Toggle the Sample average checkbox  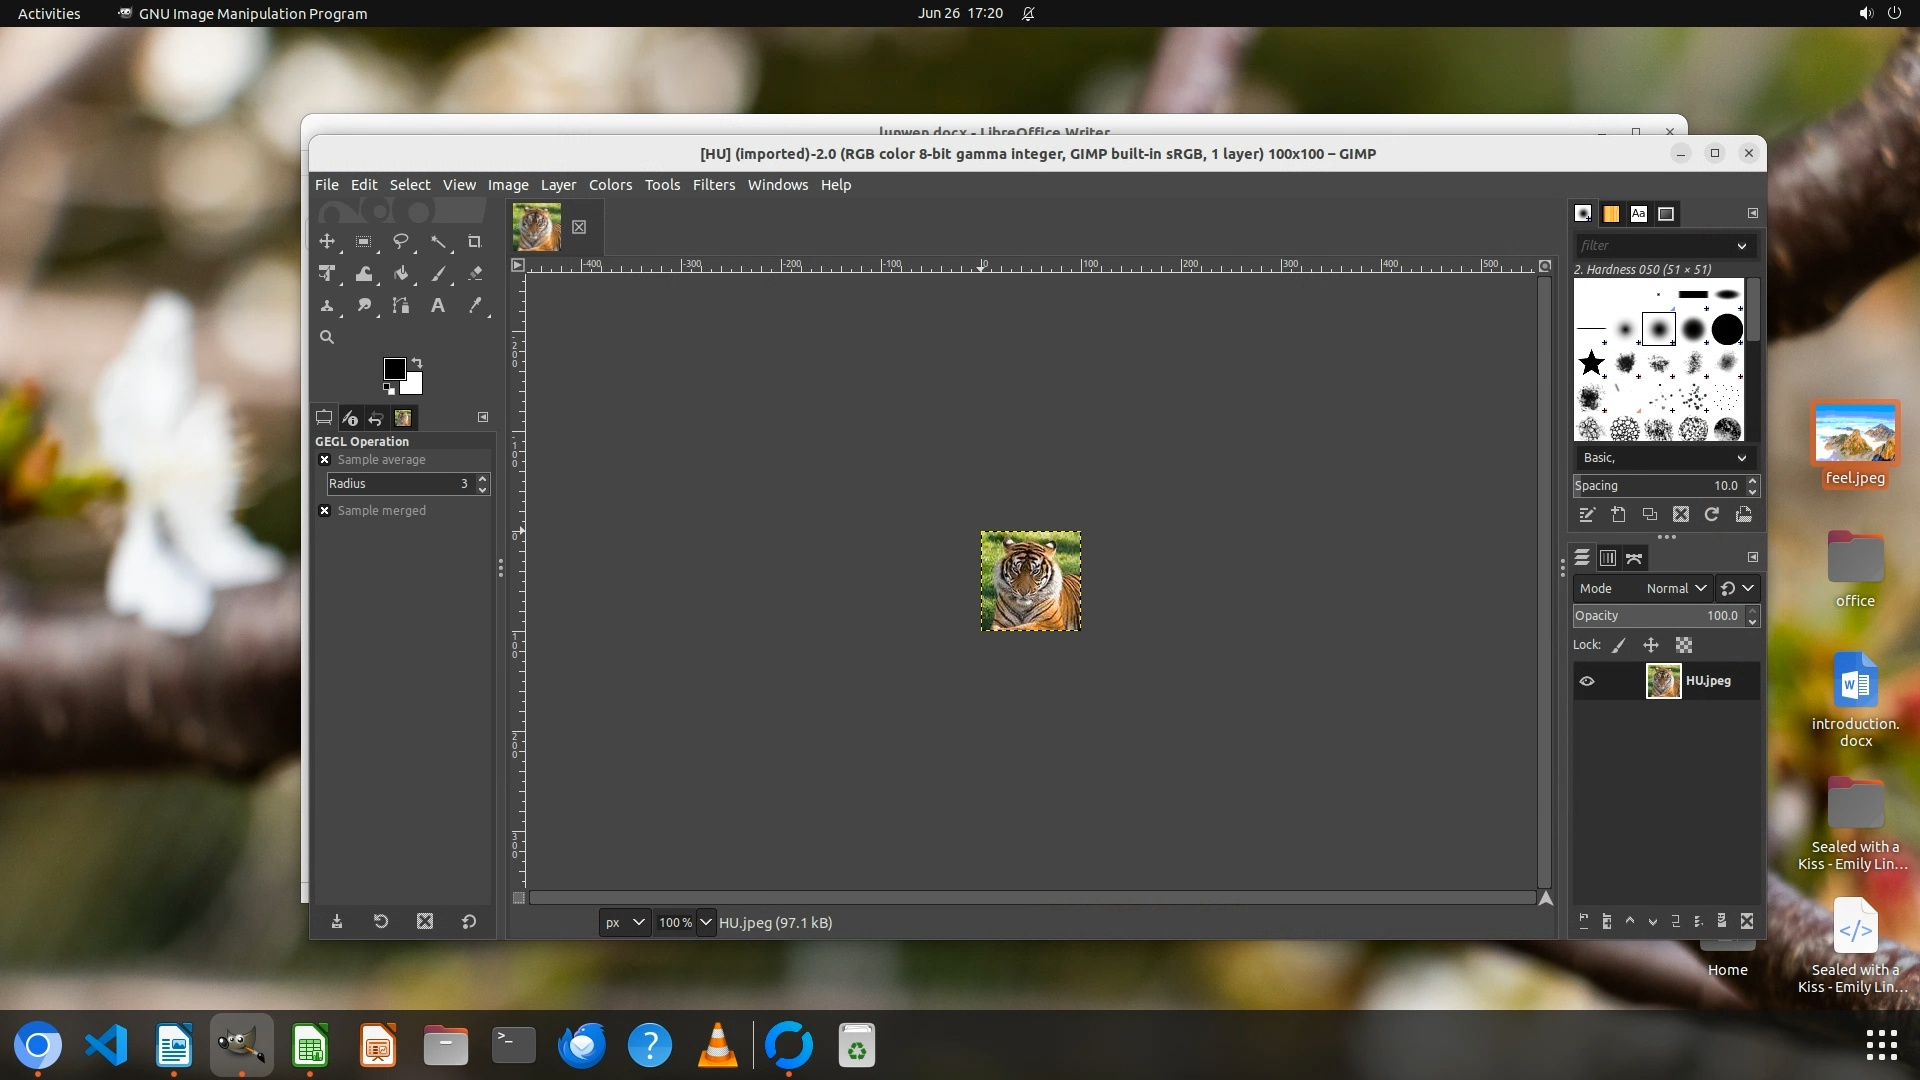[325, 460]
